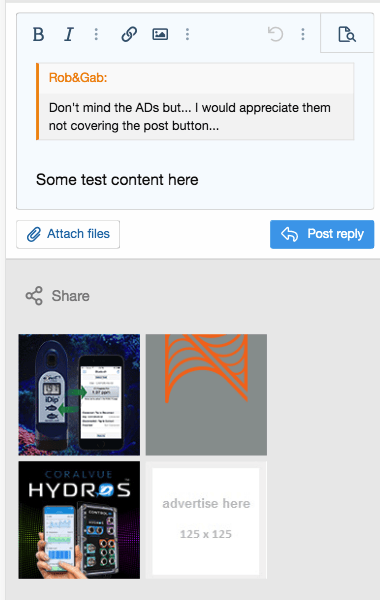This screenshot has height=600, width=380.
Task: Click the undo arrow icon
Action: [275, 34]
